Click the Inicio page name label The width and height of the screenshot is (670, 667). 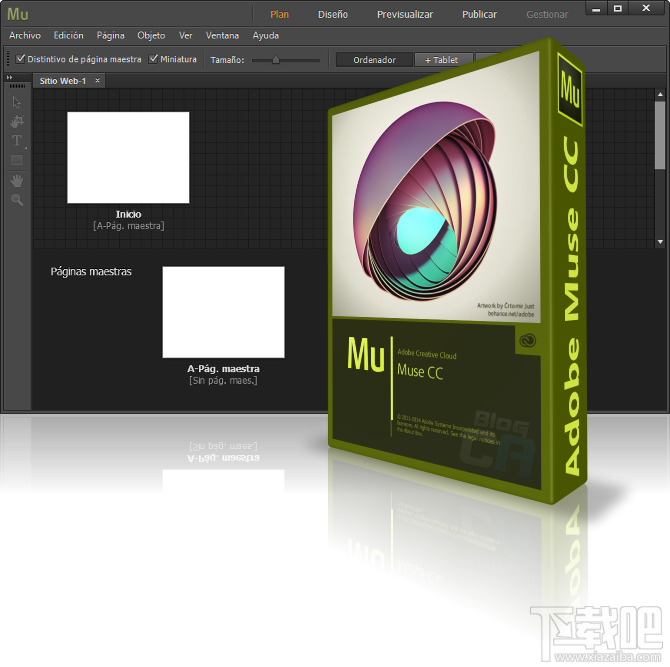[128, 214]
